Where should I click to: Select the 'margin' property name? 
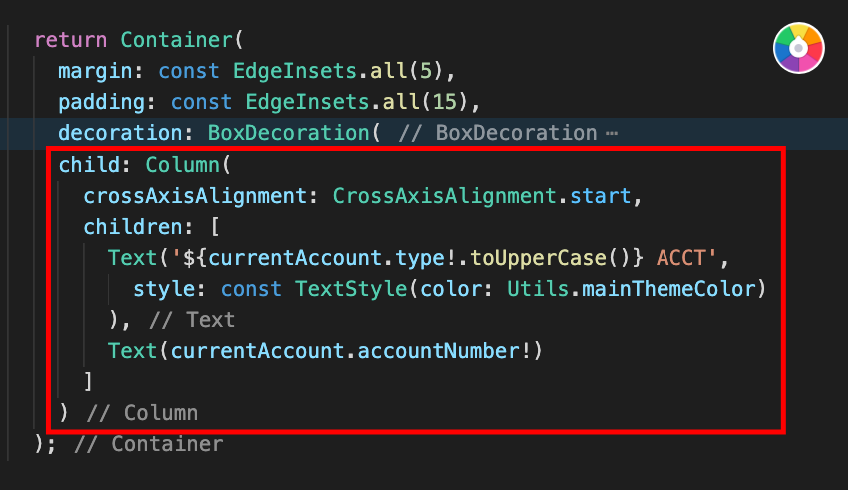(95, 71)
